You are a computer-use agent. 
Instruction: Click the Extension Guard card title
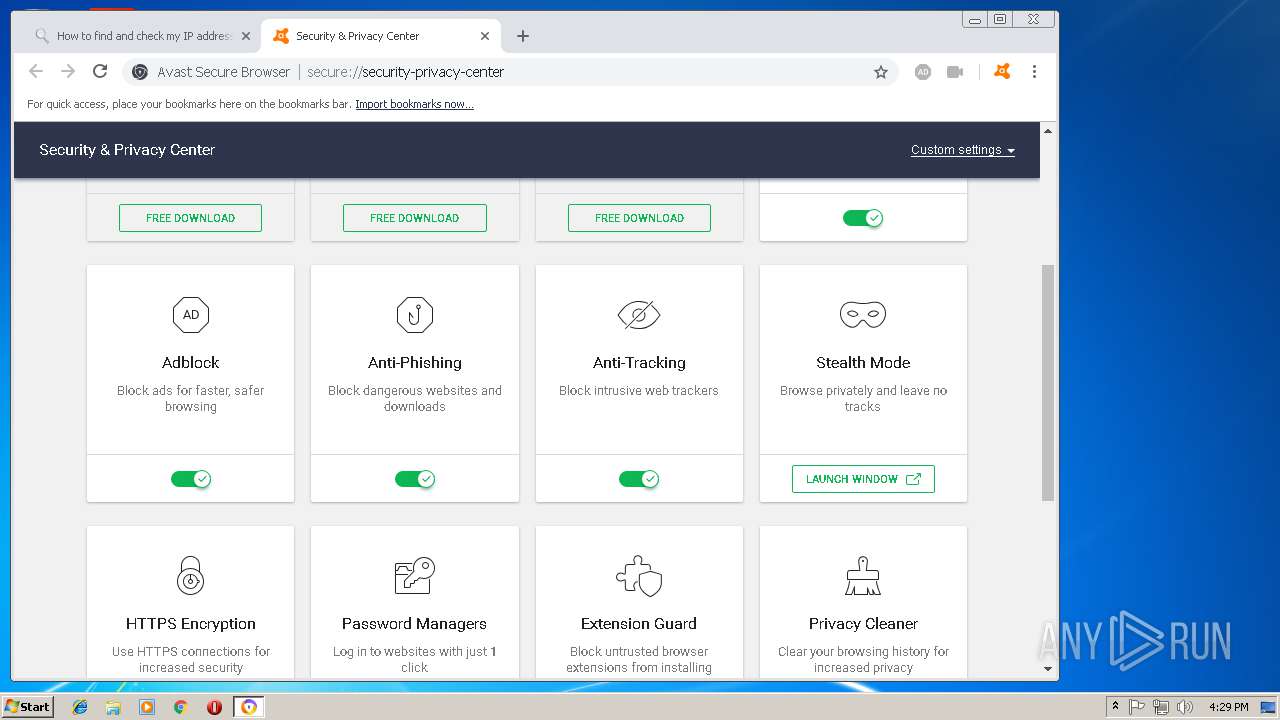coord(639,624)
